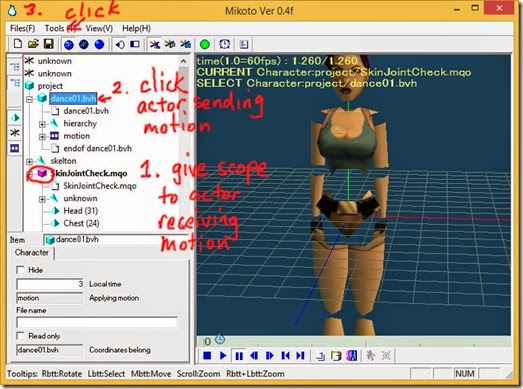This screenshot has height=389, width=523.
Task: Toggle the Hide checkbox
Action: pyautogui.click(x=20, y=270)
